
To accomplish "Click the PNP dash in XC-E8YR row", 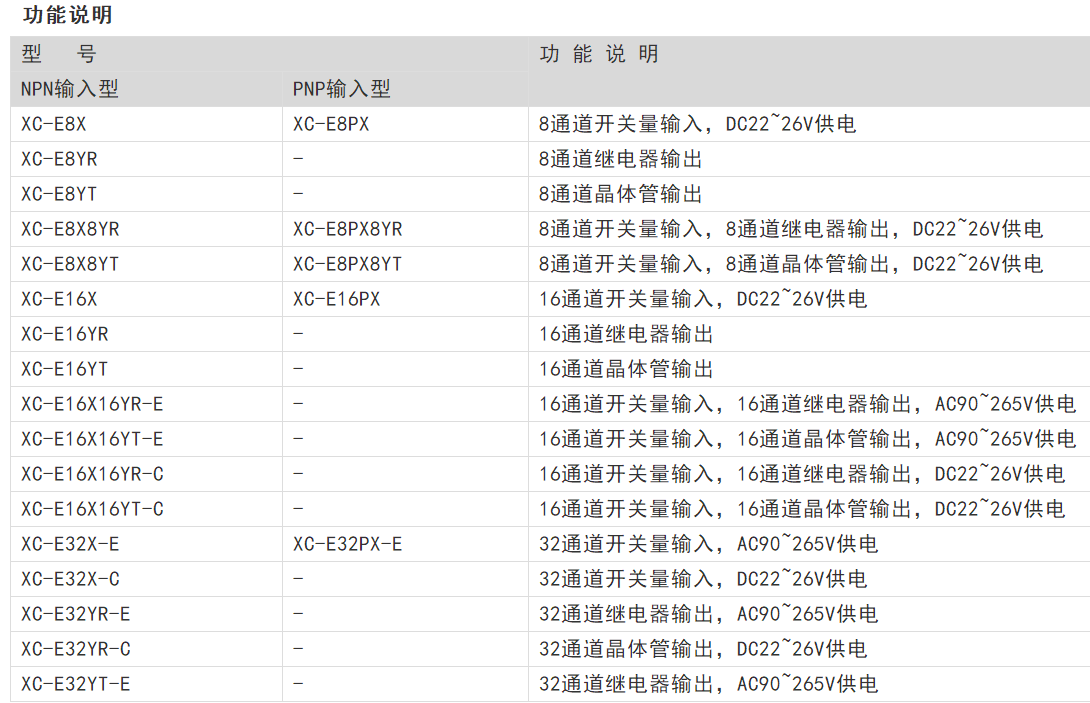I will (298, 159).
